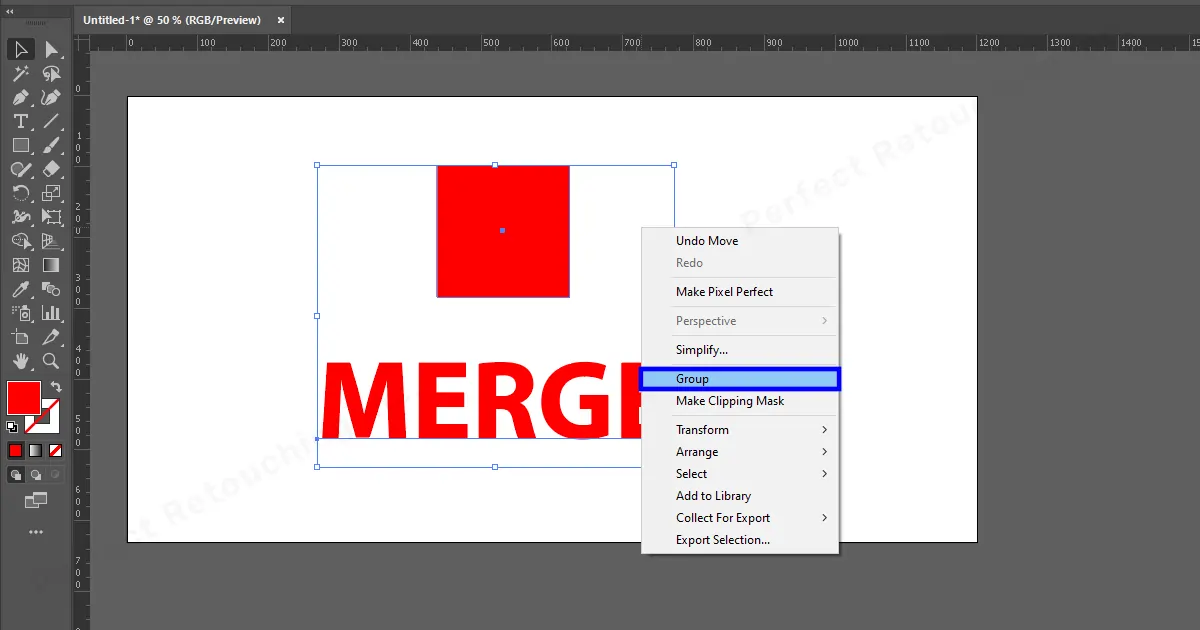Select the Direct Selection tool
This screenshot has width=1200, height=630.
pyautogui.click(x=51, y=49)
